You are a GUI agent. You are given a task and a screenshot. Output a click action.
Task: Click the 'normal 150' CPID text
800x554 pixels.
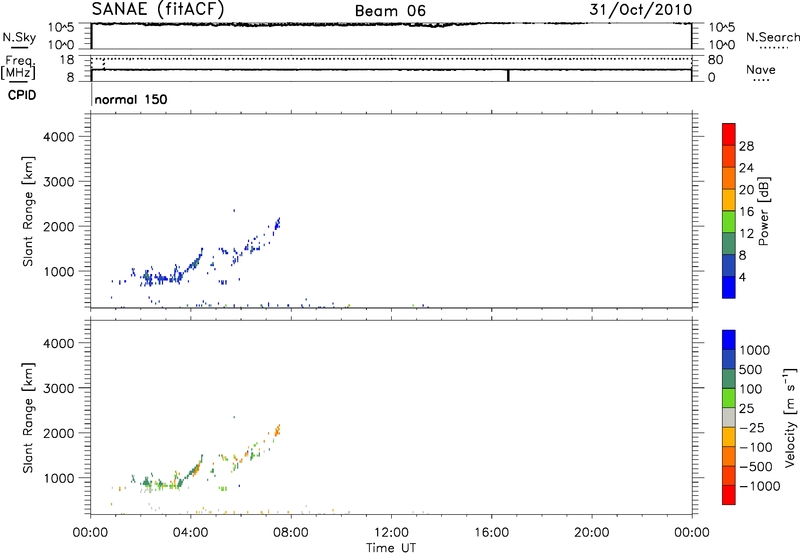131,99
